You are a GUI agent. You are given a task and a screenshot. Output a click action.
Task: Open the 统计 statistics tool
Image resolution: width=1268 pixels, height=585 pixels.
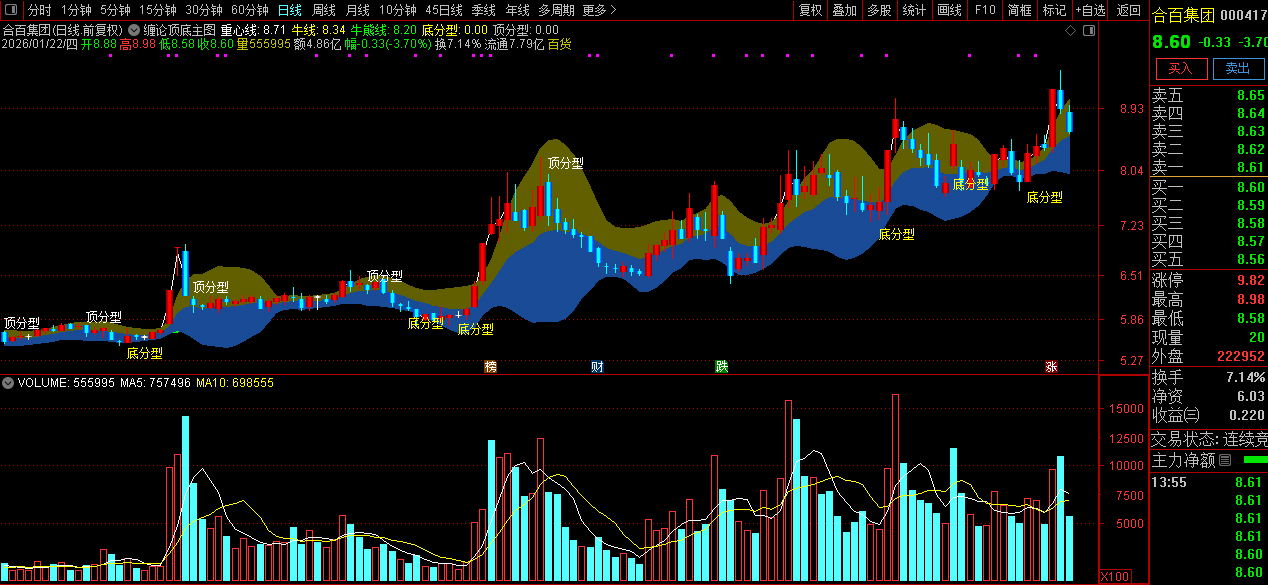[x=914, y=10]
